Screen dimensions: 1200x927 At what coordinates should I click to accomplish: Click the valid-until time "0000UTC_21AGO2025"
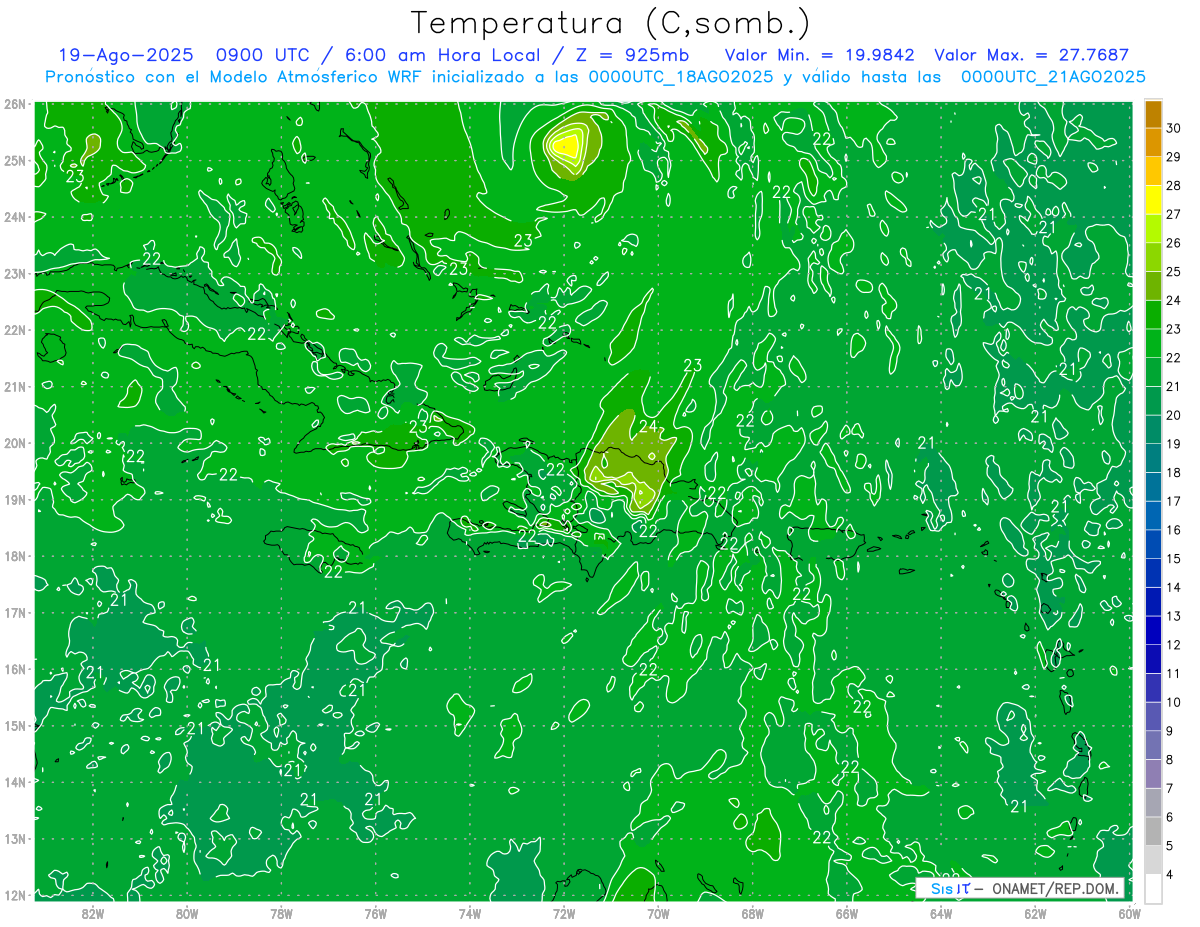click(1053, 77)
